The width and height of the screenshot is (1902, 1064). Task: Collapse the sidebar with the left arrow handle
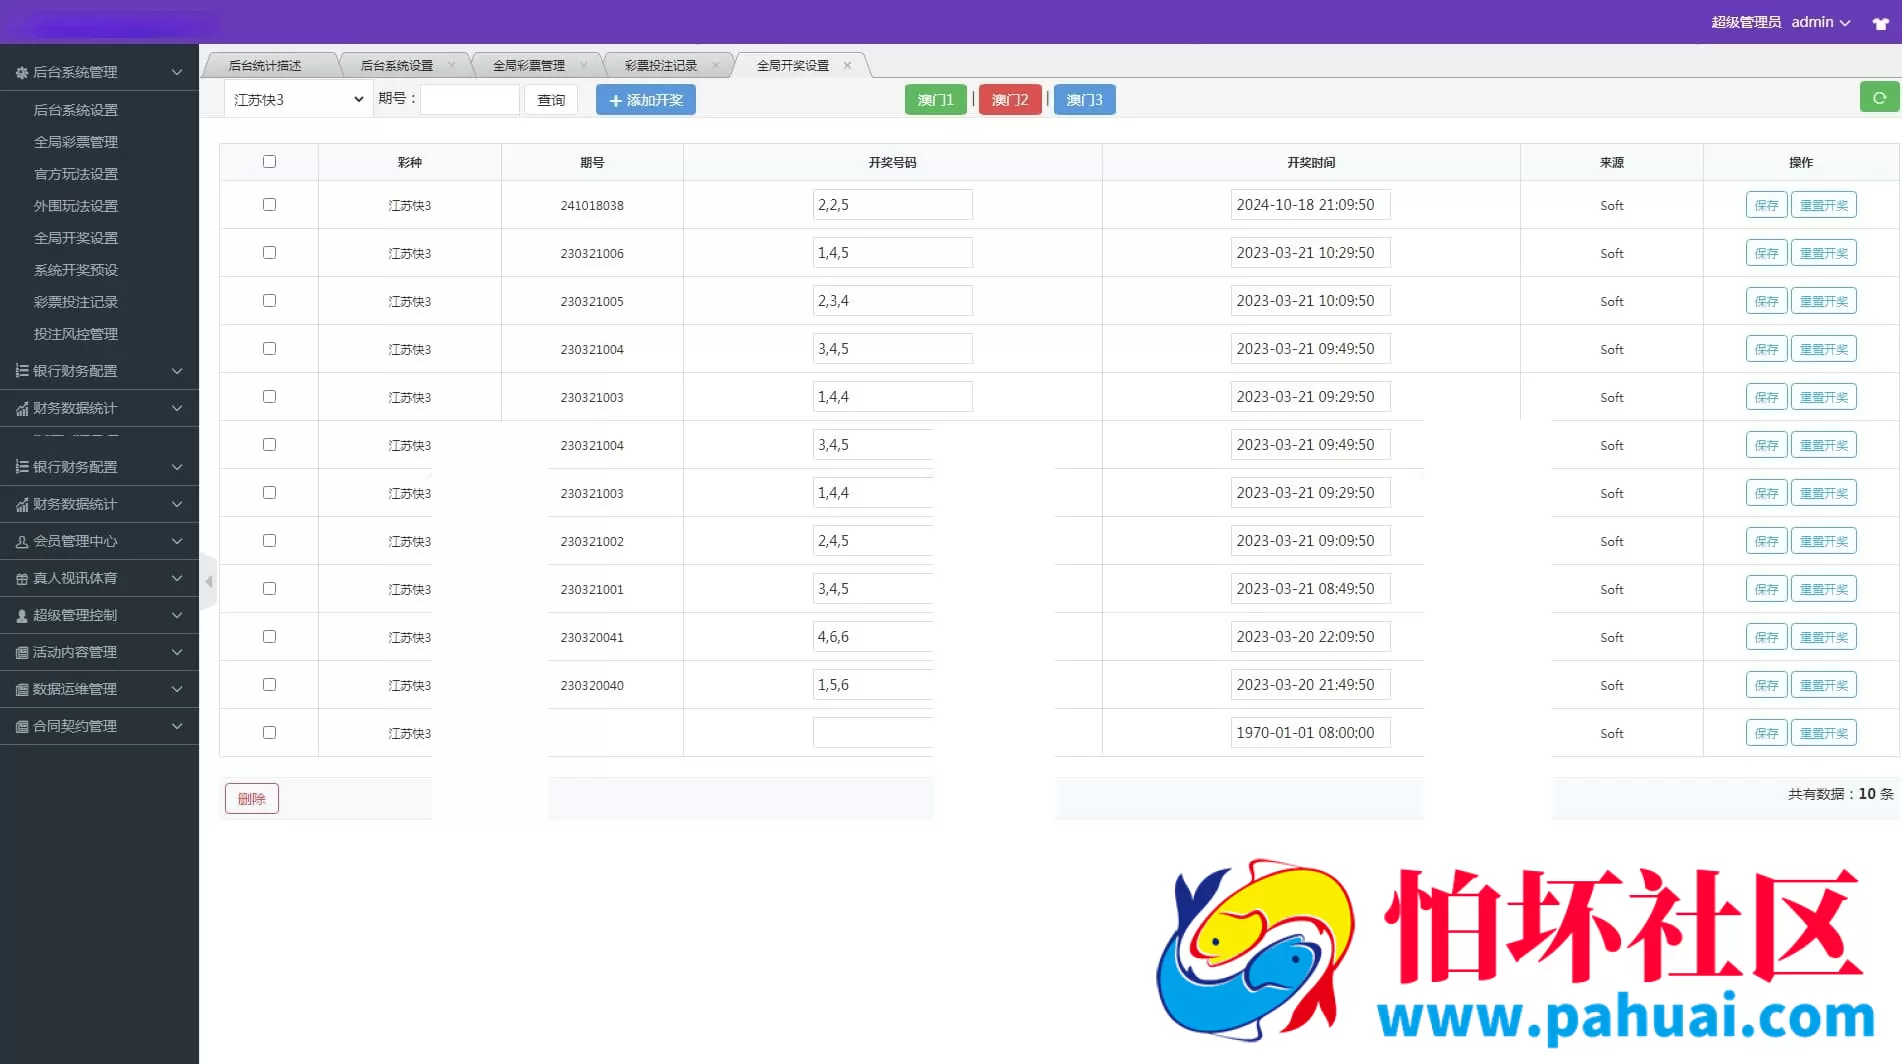[x=208, y=581]
